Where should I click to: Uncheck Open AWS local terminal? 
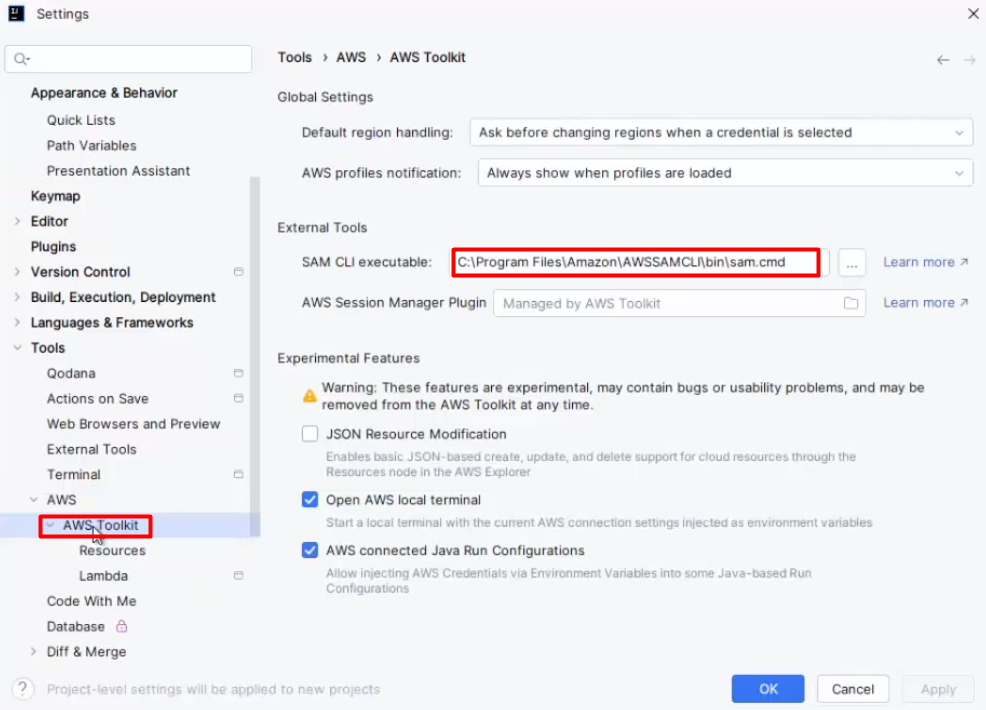(310, 499)
